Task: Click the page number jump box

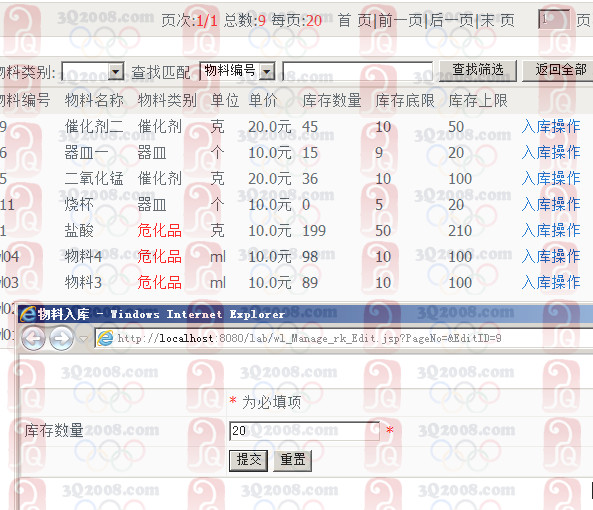Action: click(x=554, y=20)
